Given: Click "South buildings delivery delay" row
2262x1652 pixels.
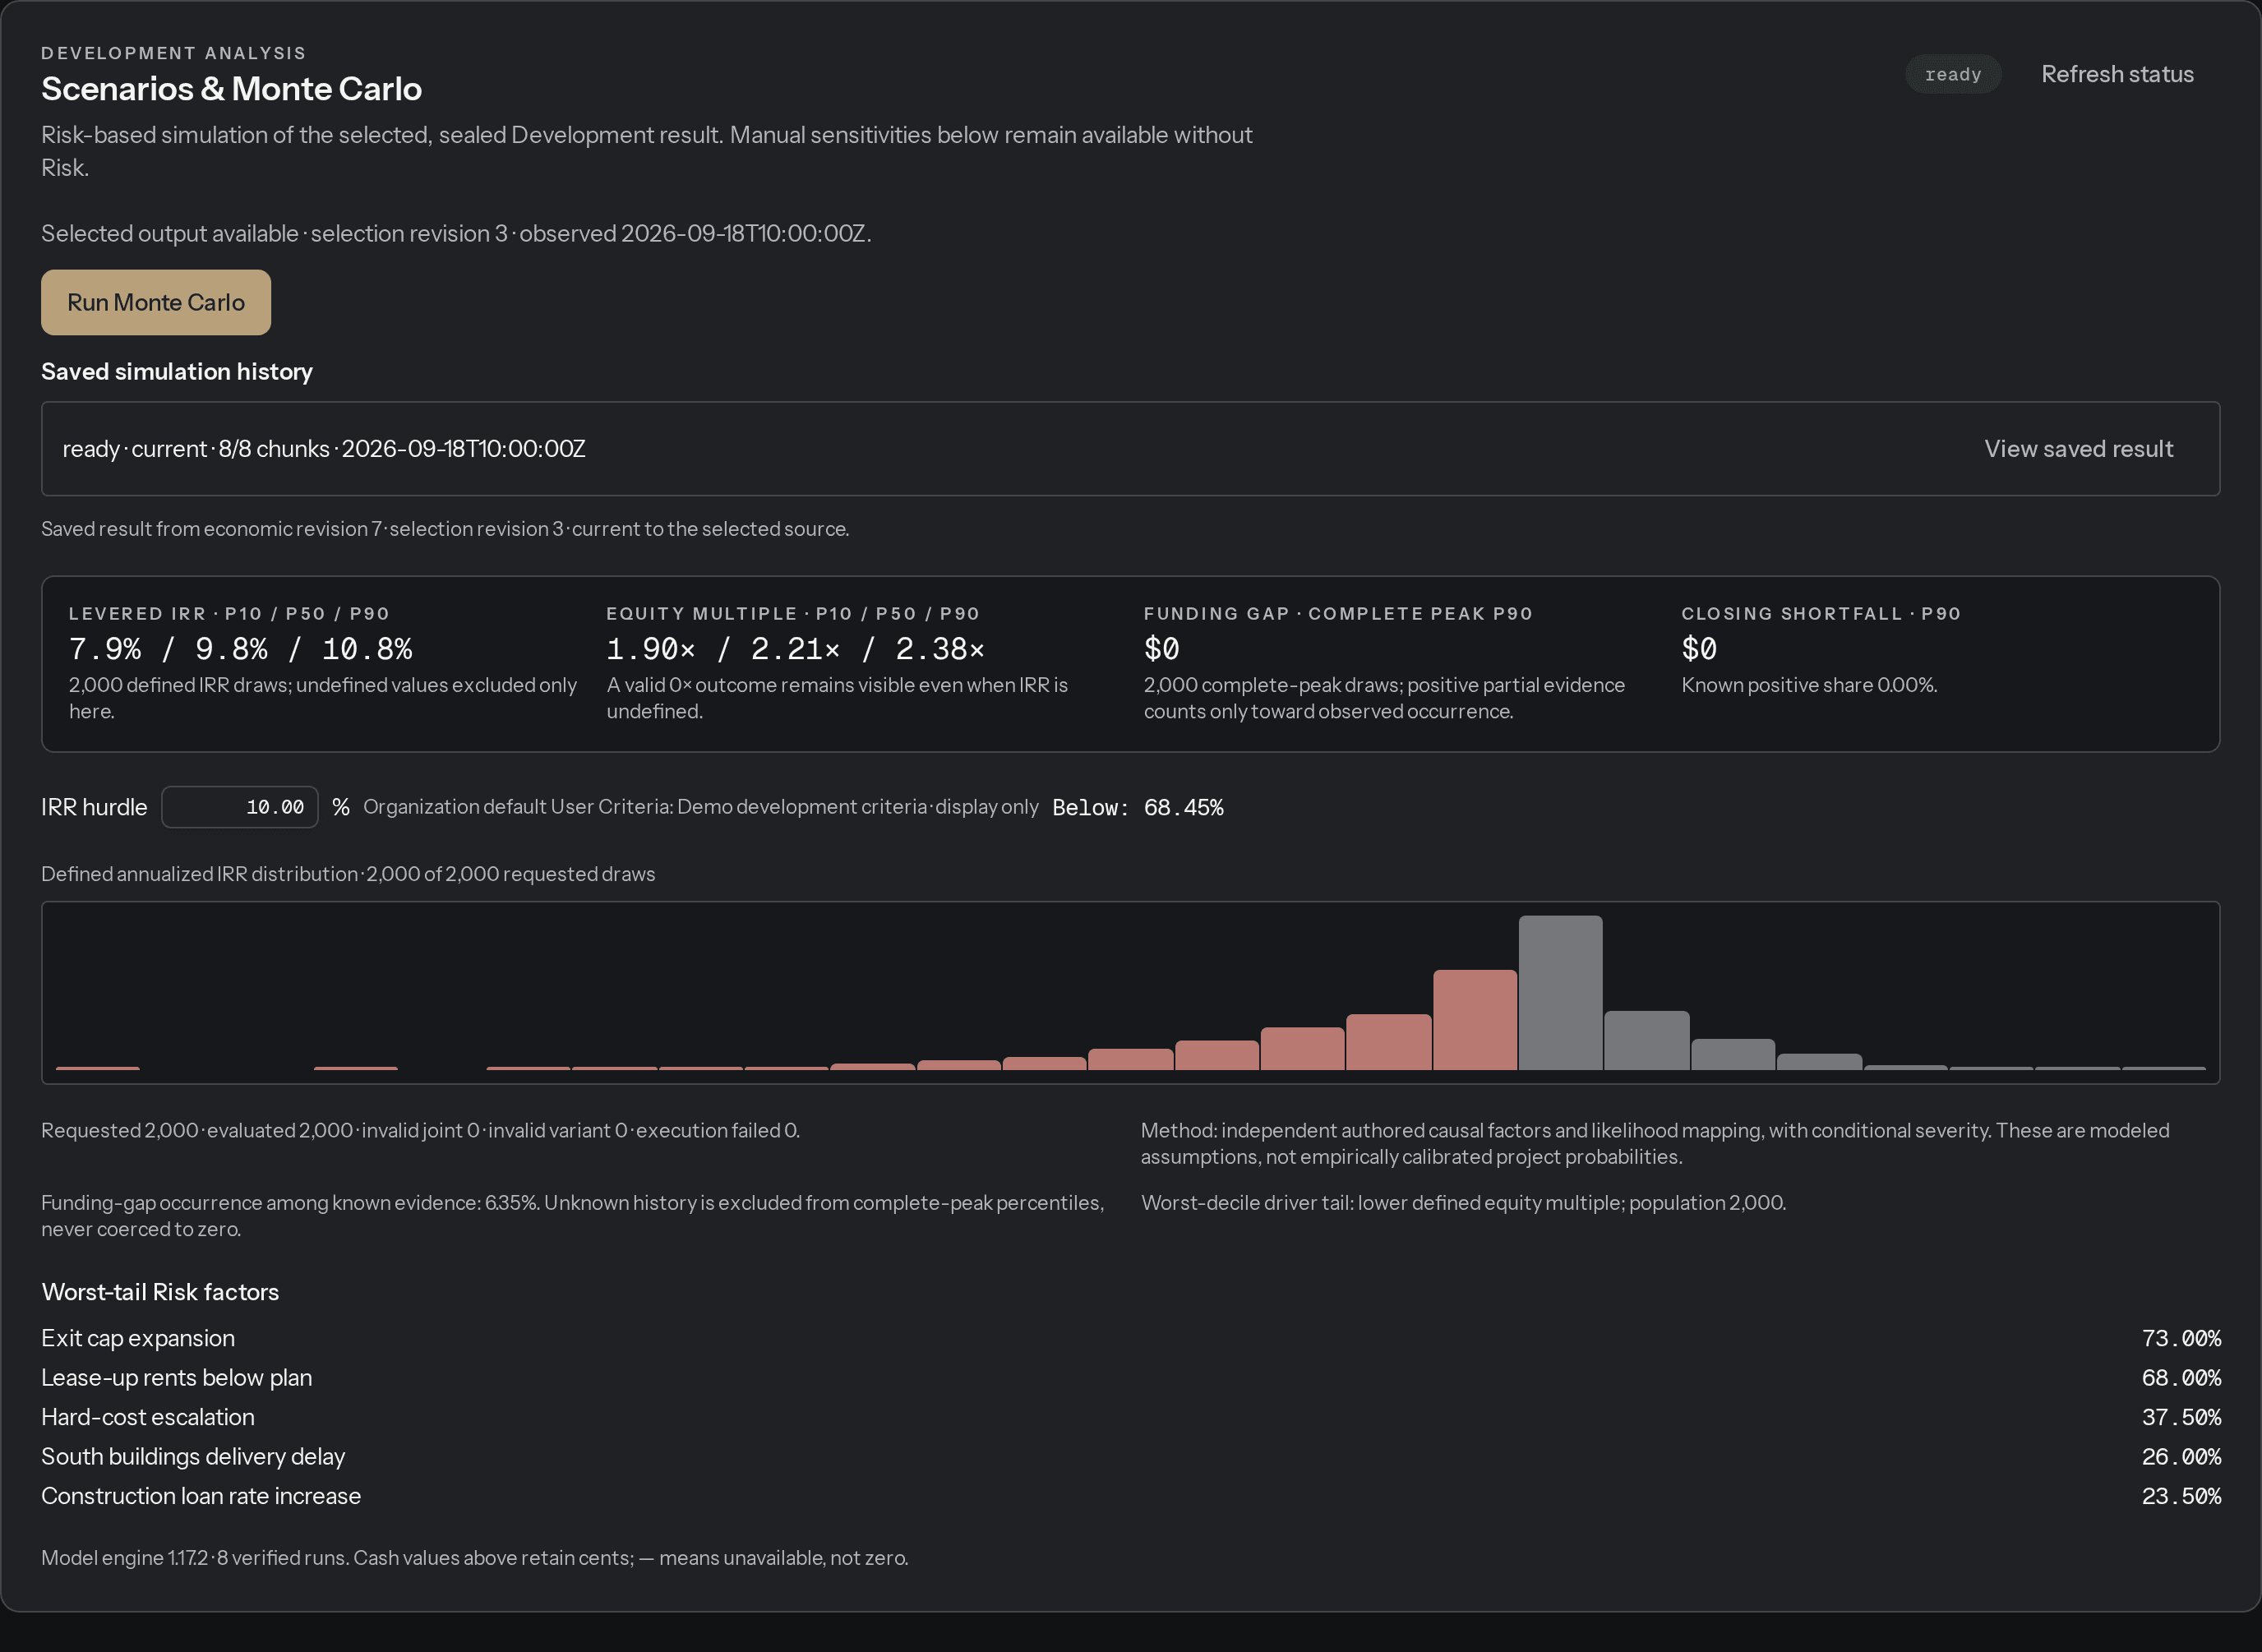Looking at the screenshot, I should click(x=193, y=1457).
